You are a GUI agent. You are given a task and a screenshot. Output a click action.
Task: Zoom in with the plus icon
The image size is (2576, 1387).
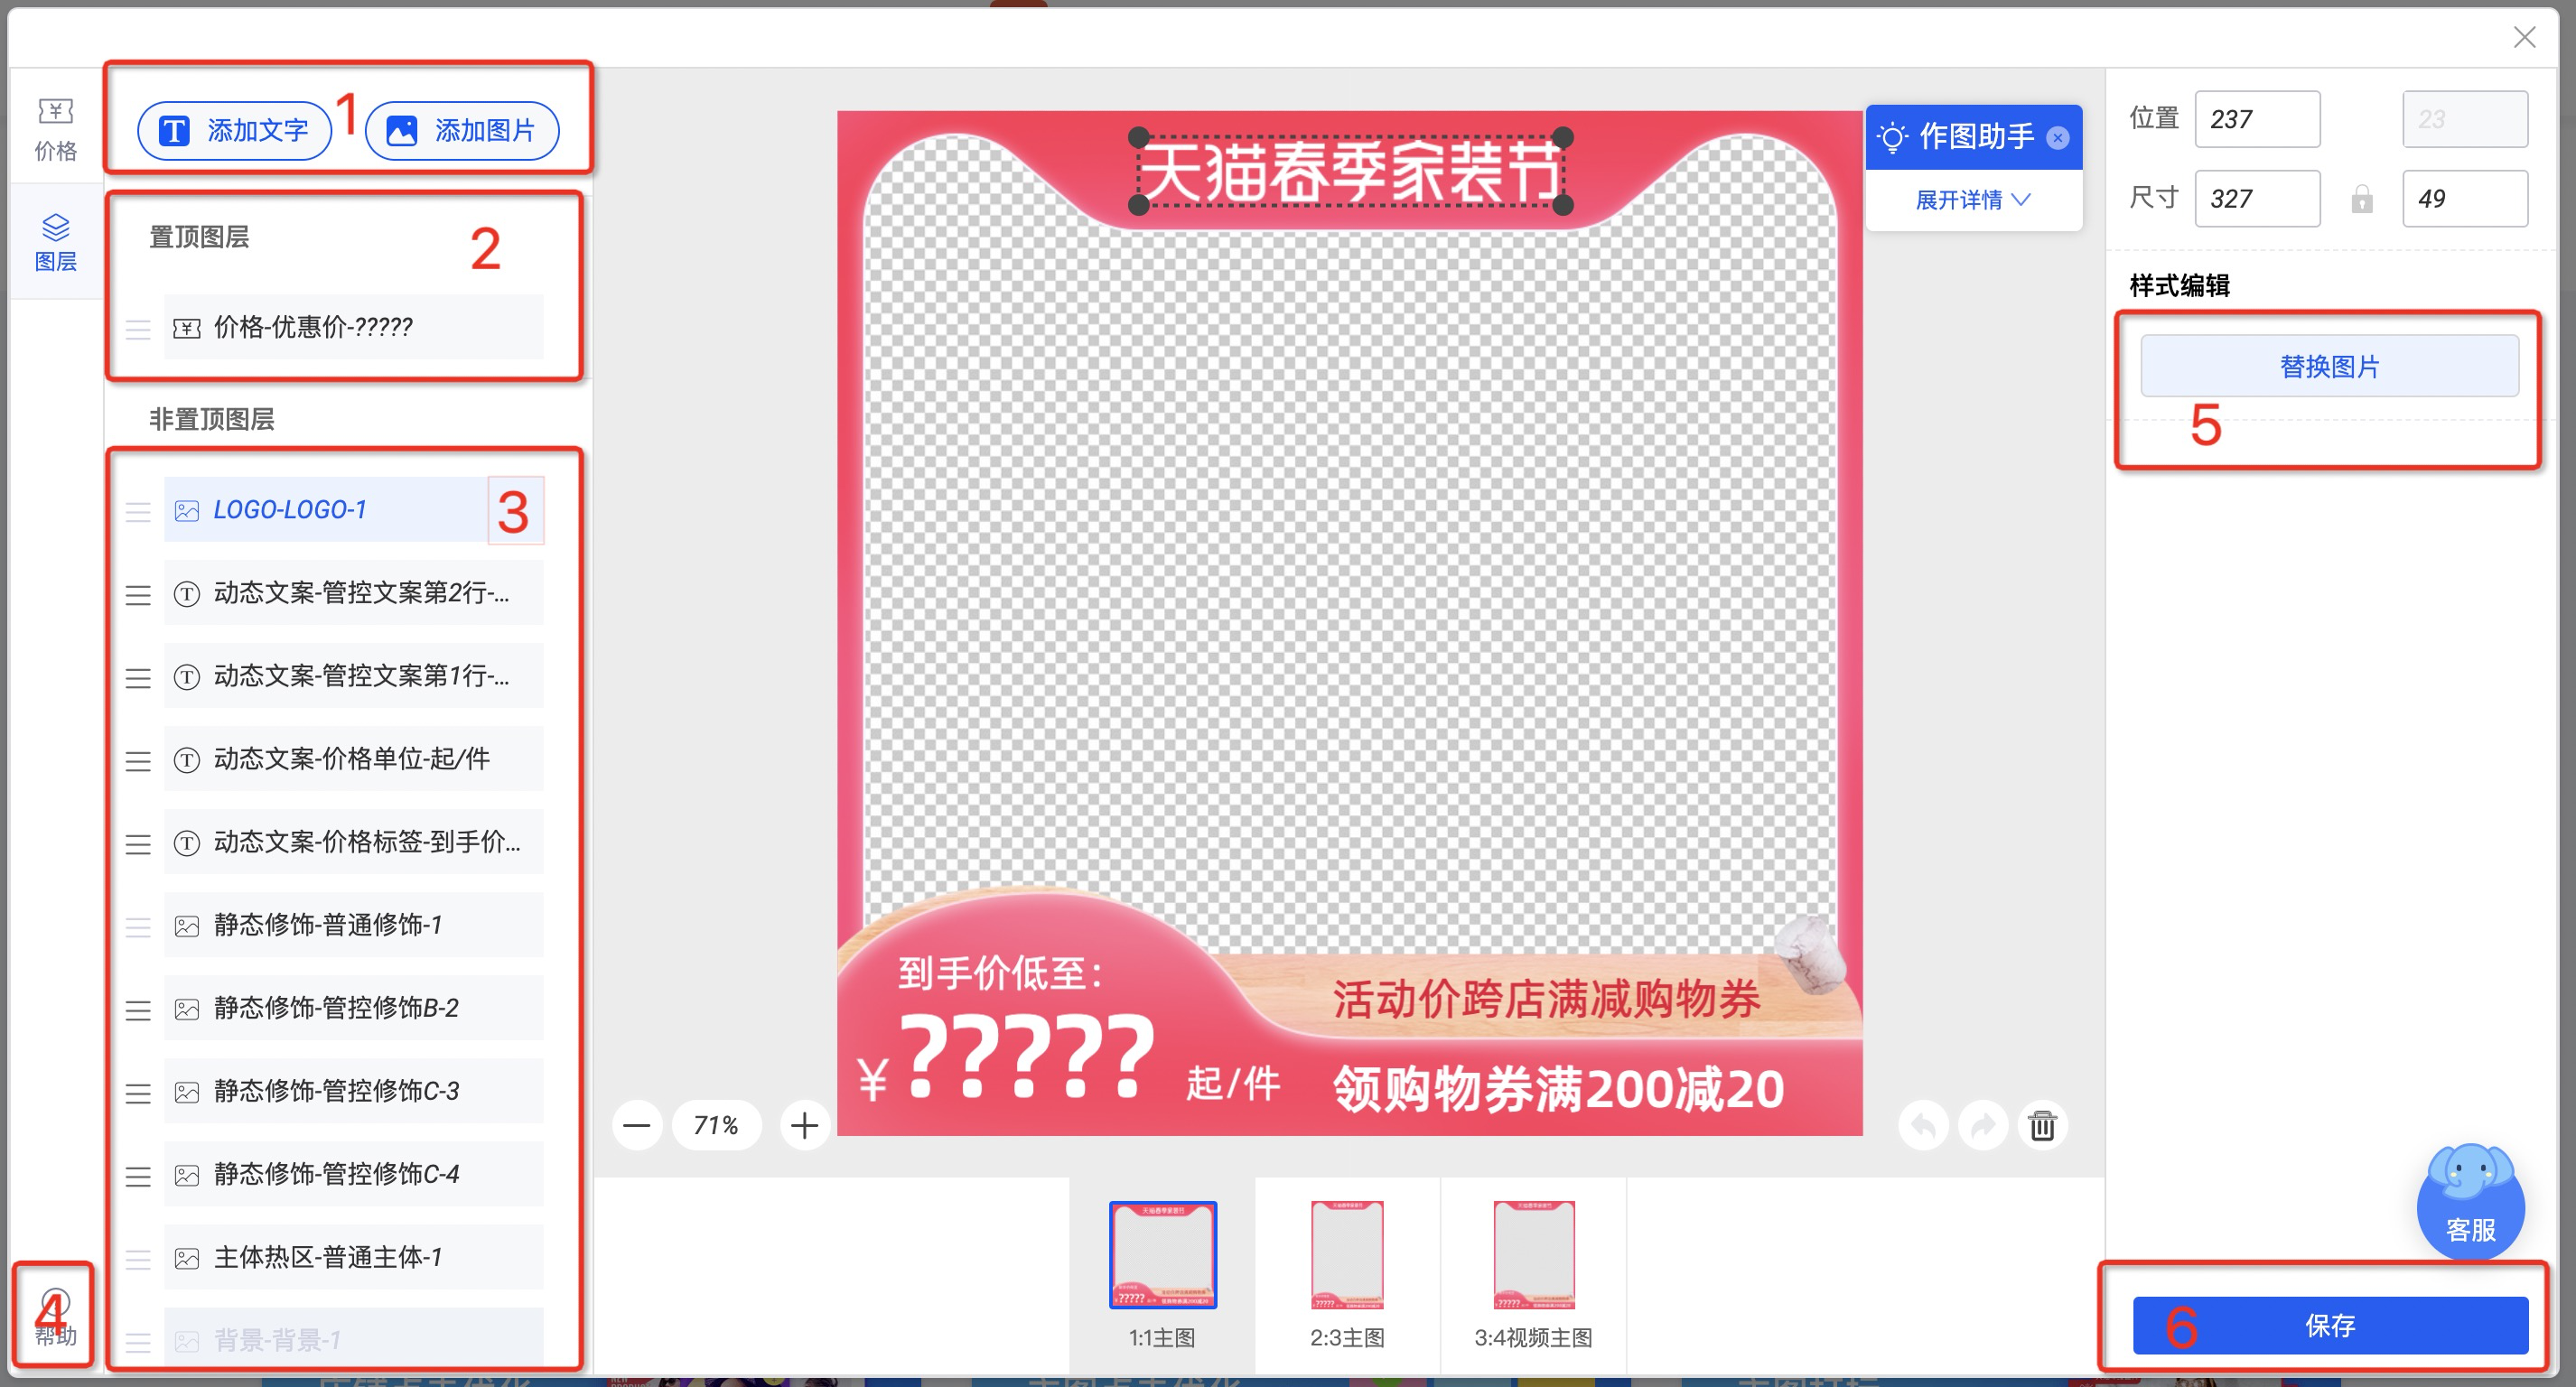pos(804,1125)
